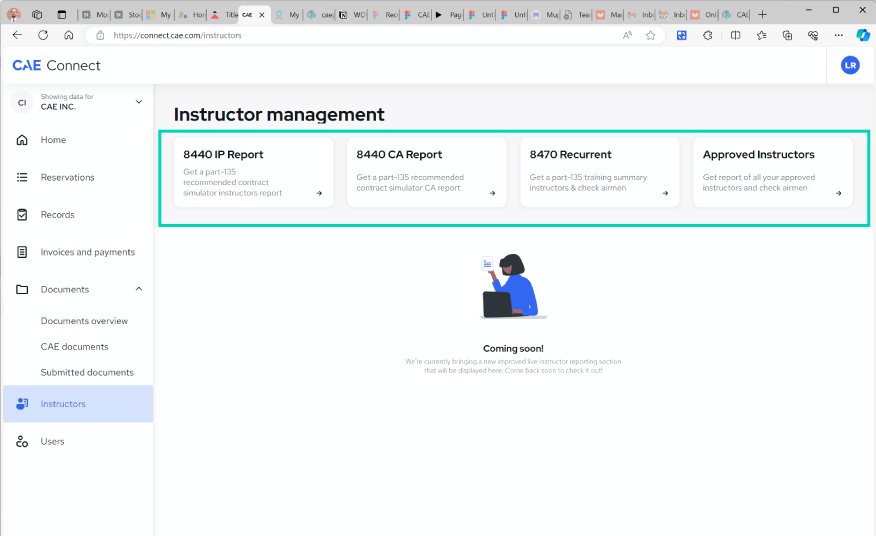Viewport: 876px width, 536px height.
Task: Go back with the browser back arrow
Action: click(17, 35)
